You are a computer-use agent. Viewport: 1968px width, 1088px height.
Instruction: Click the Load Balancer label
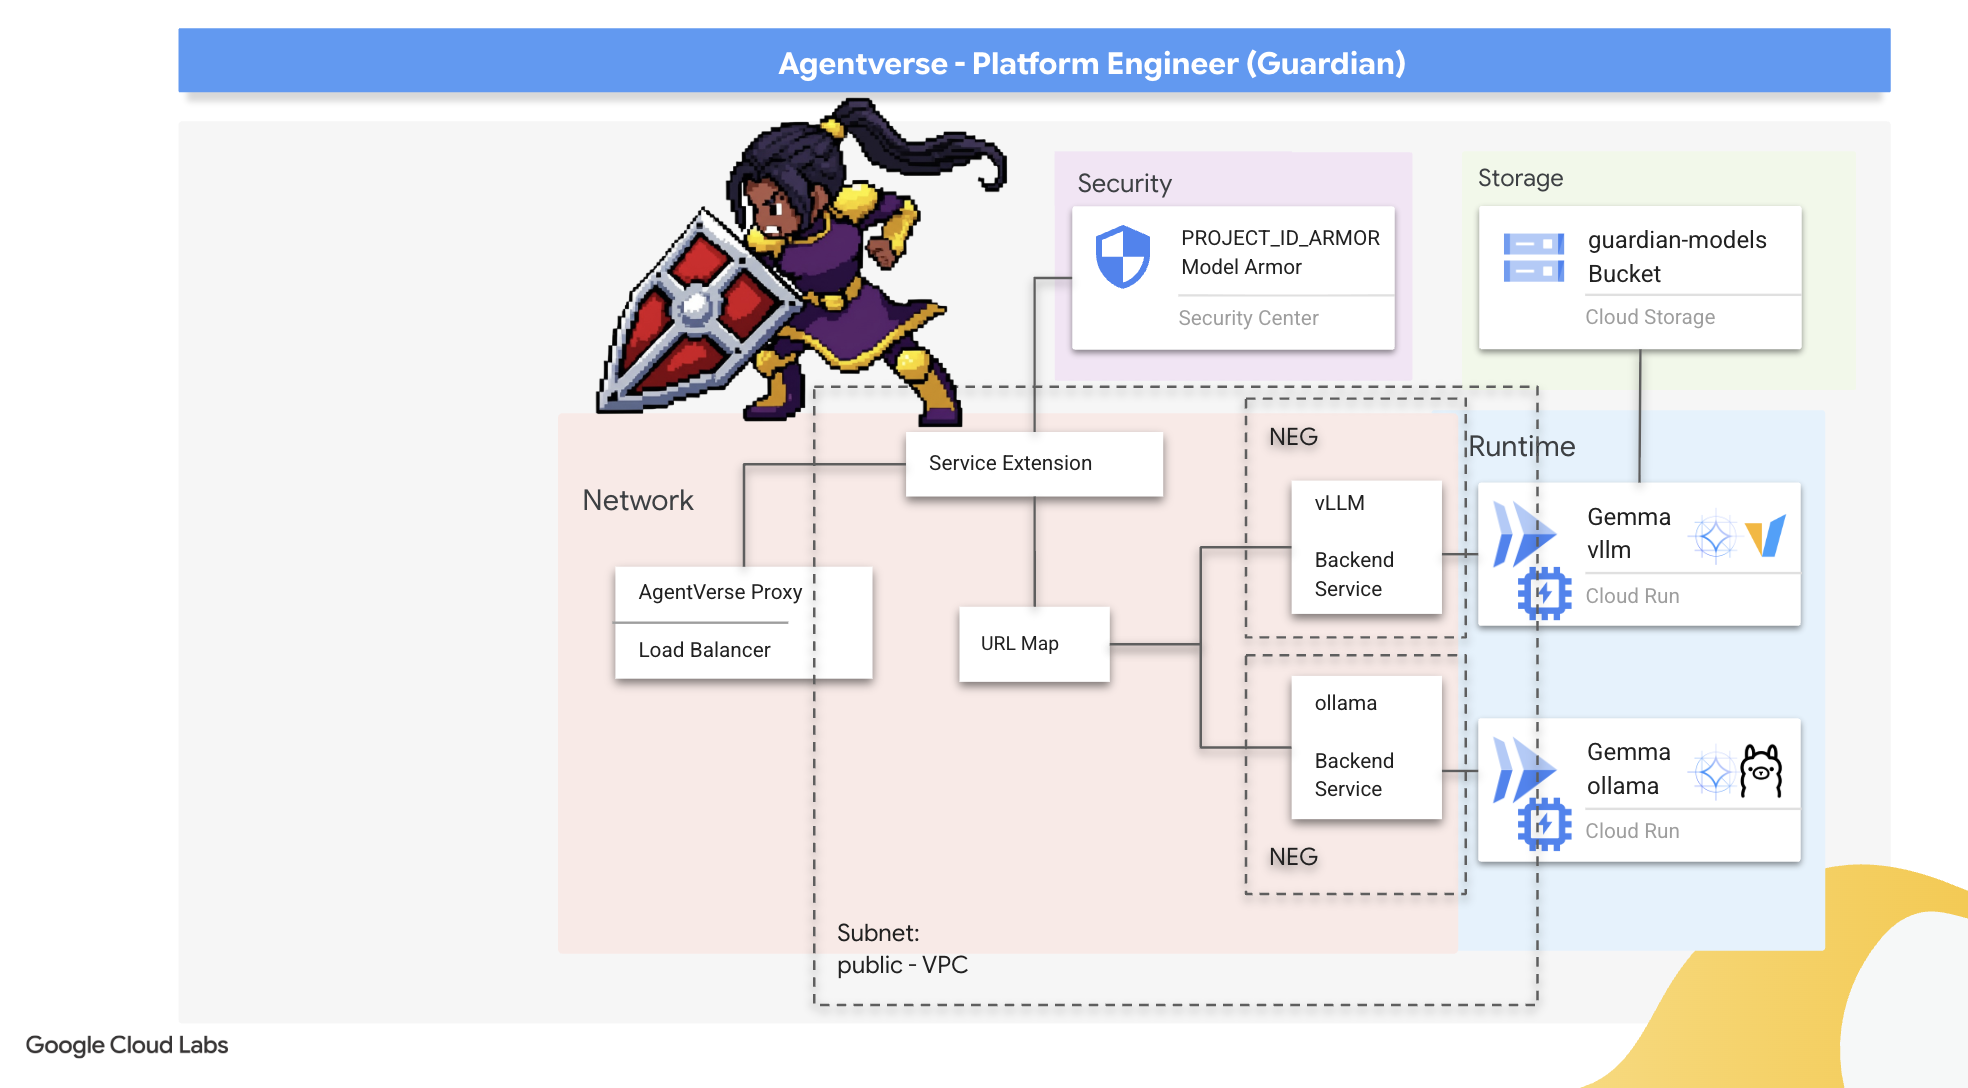(704, 650)
